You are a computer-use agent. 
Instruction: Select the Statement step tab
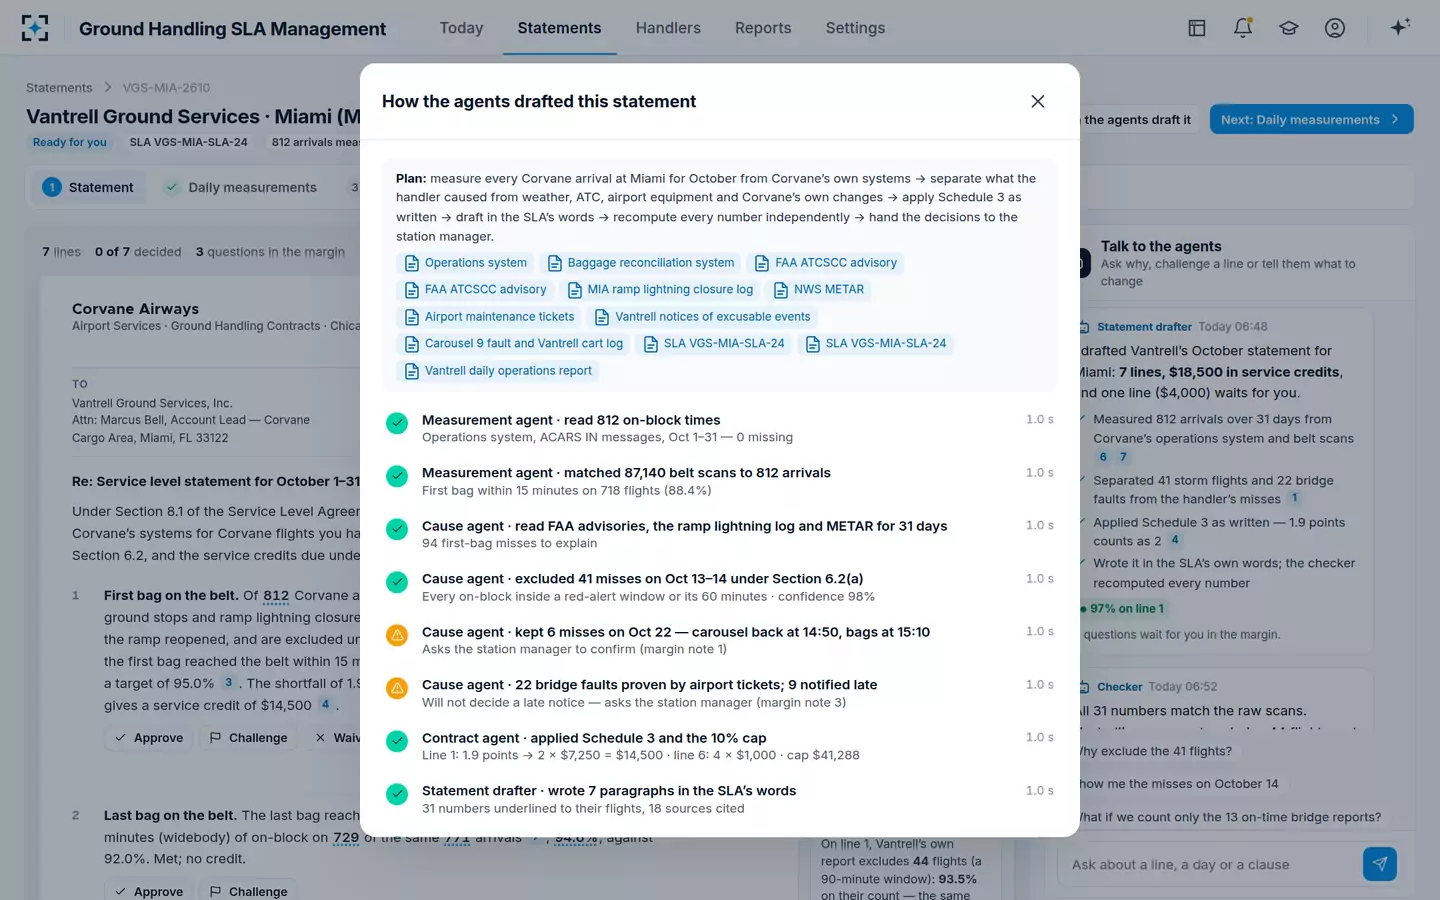88,187
